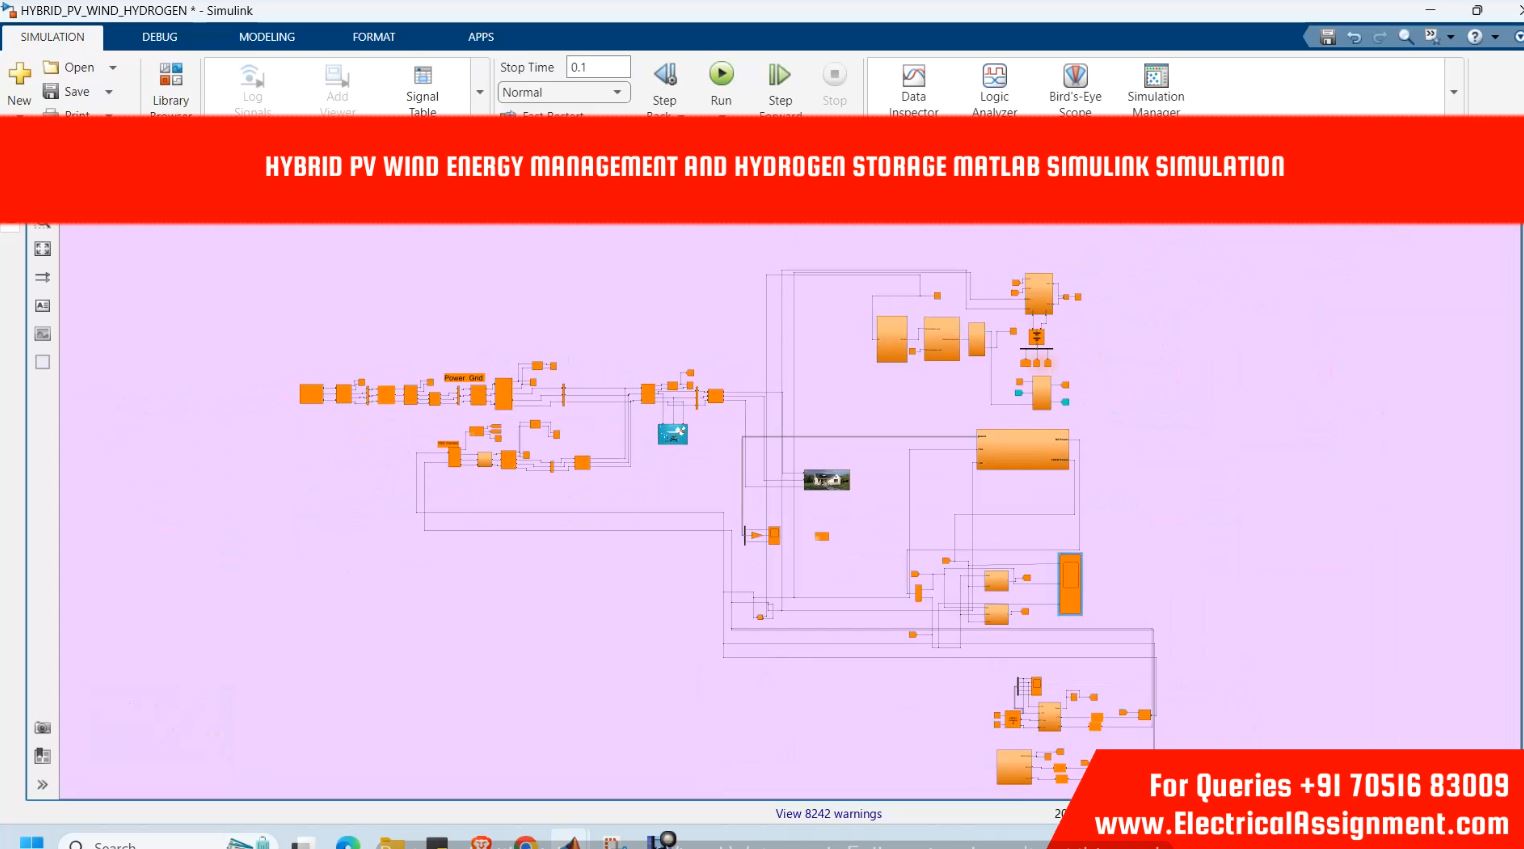Expand the palette with double chevron
Viewport: 1524px width, 849px height.
pyautogui.click(x=42, y=785)
